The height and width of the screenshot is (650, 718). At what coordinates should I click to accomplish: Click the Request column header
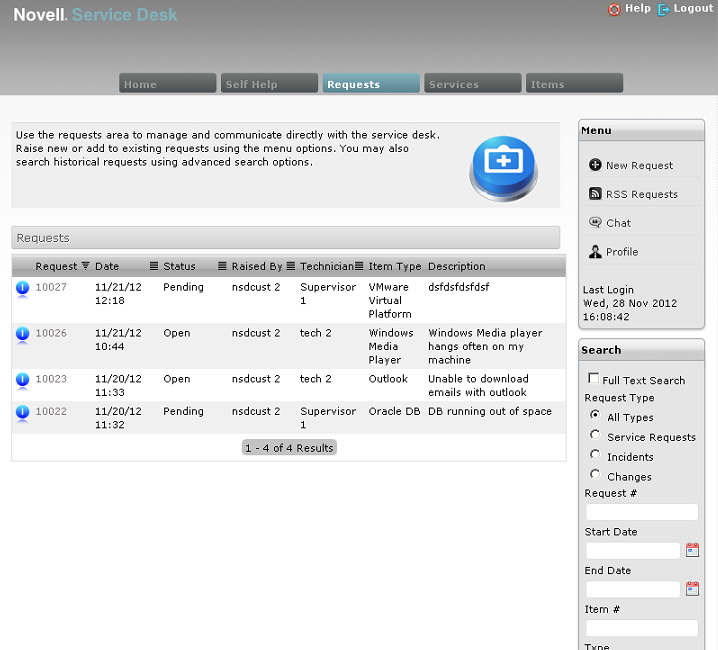point(56,266)
